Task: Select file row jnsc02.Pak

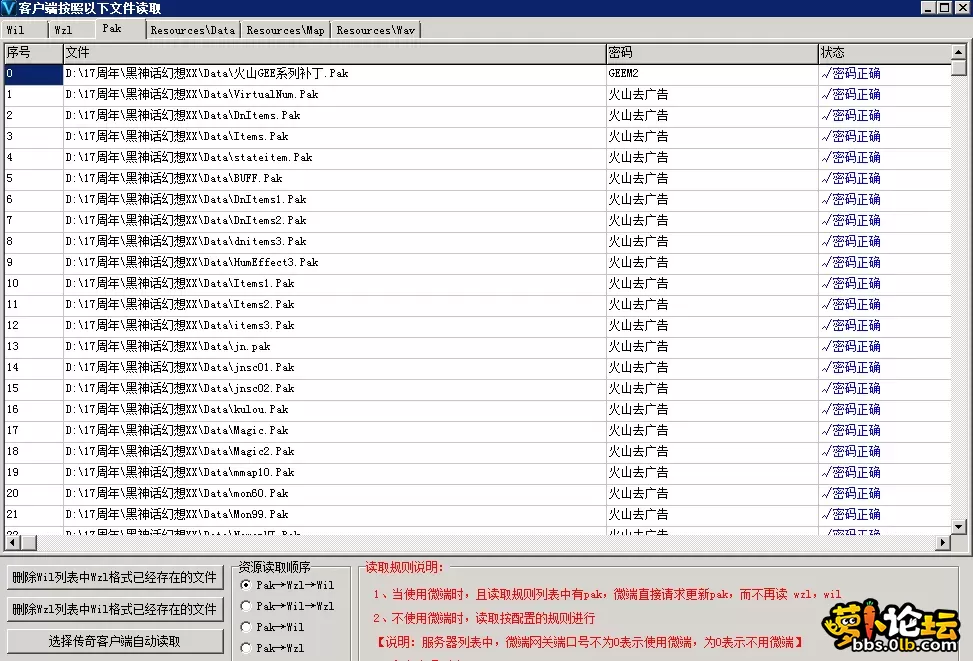Action: [x=477, y=388]
